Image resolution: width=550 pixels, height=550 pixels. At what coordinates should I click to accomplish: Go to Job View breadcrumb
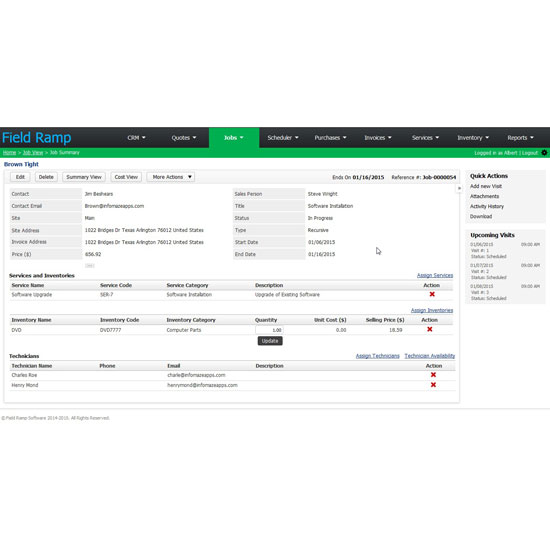pyautogui.click(x=33, y=153)
